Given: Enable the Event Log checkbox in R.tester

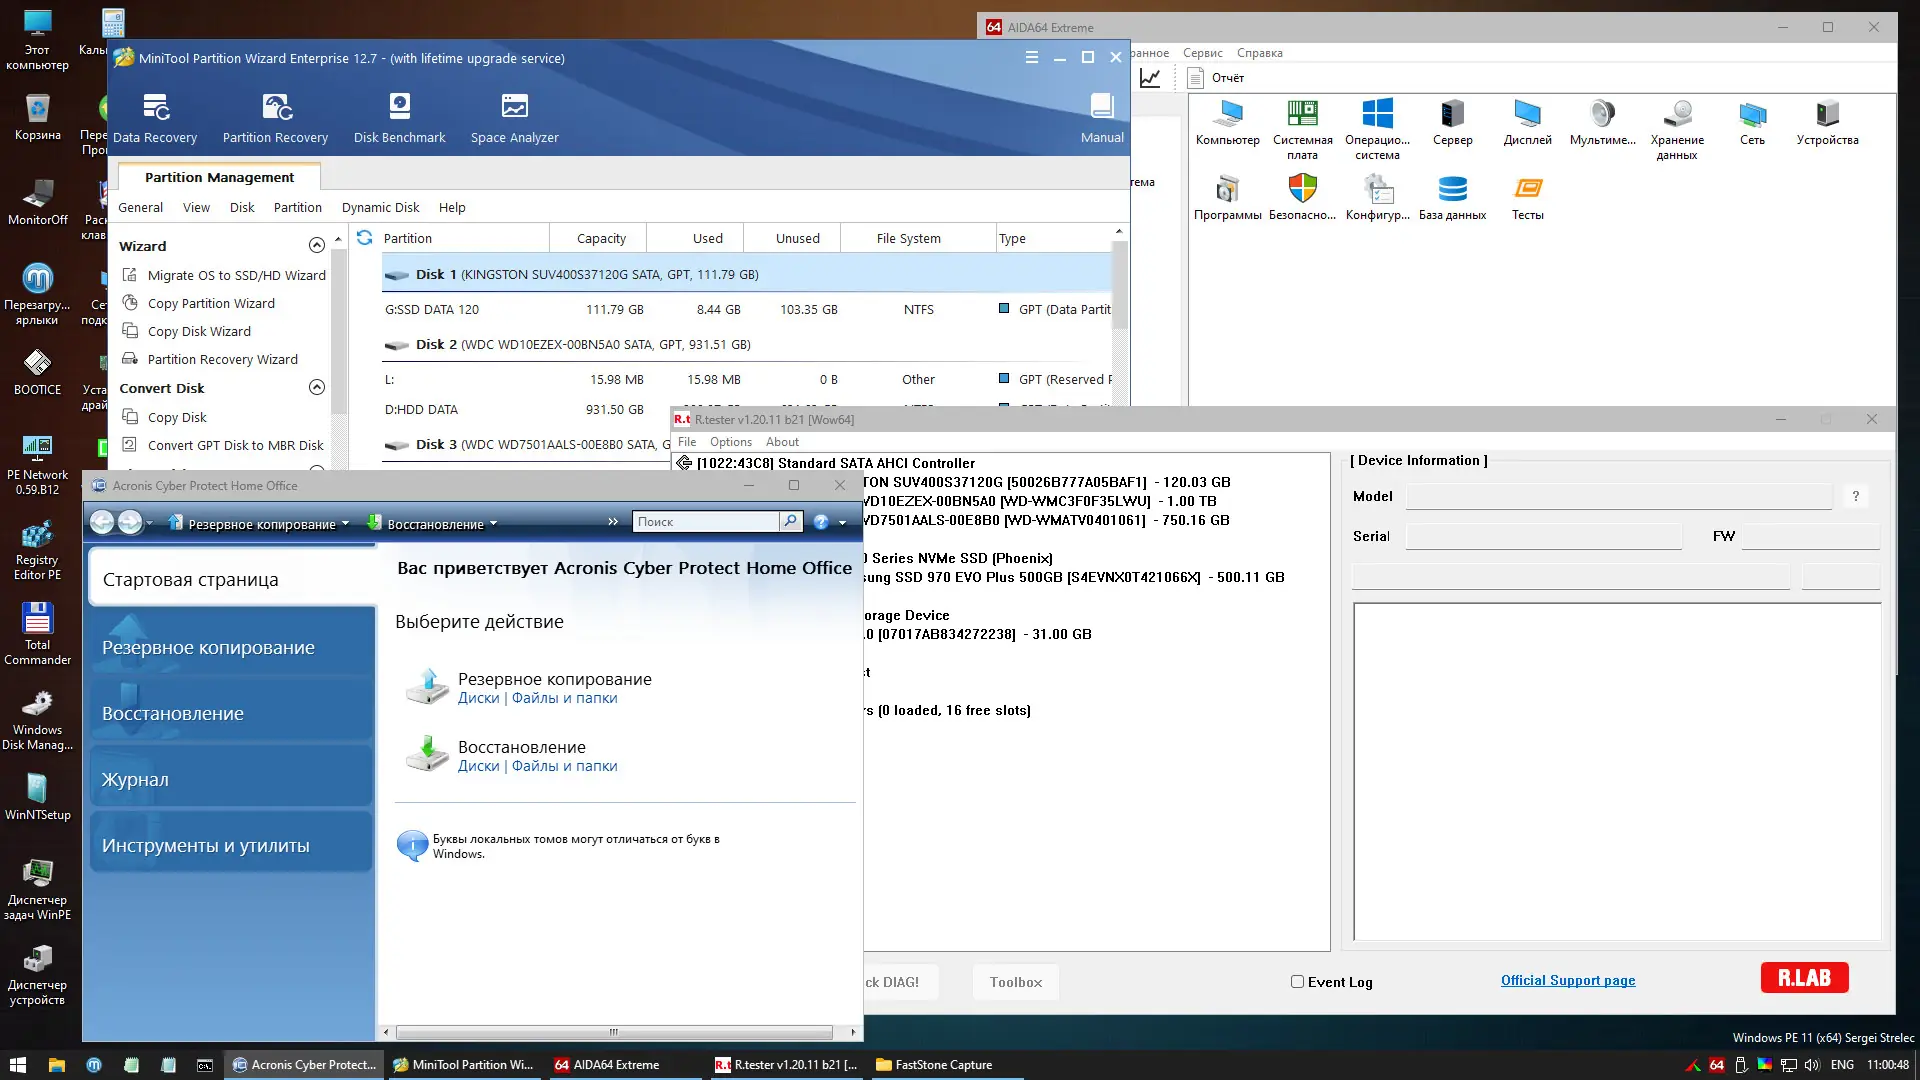Looking at the screenshot, I should (1296, 982).
